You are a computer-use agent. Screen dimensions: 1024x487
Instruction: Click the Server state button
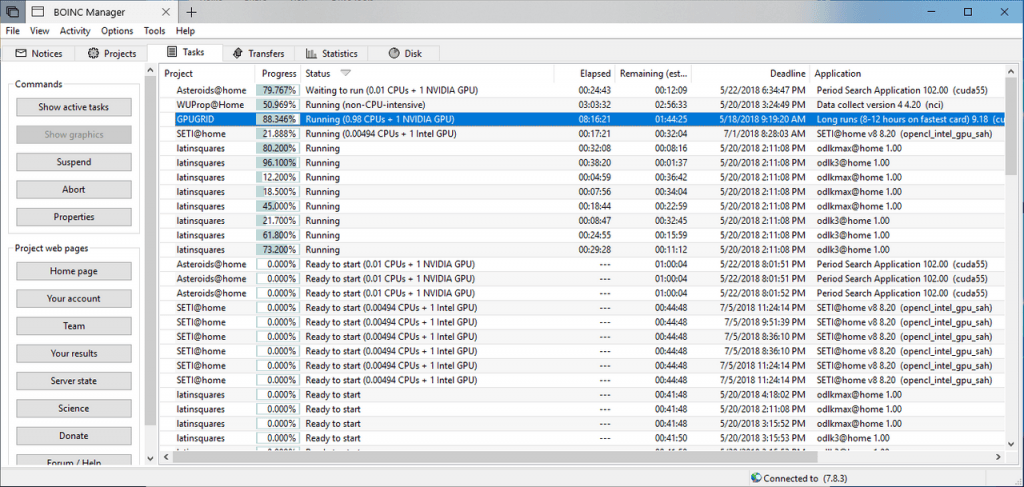74,381
